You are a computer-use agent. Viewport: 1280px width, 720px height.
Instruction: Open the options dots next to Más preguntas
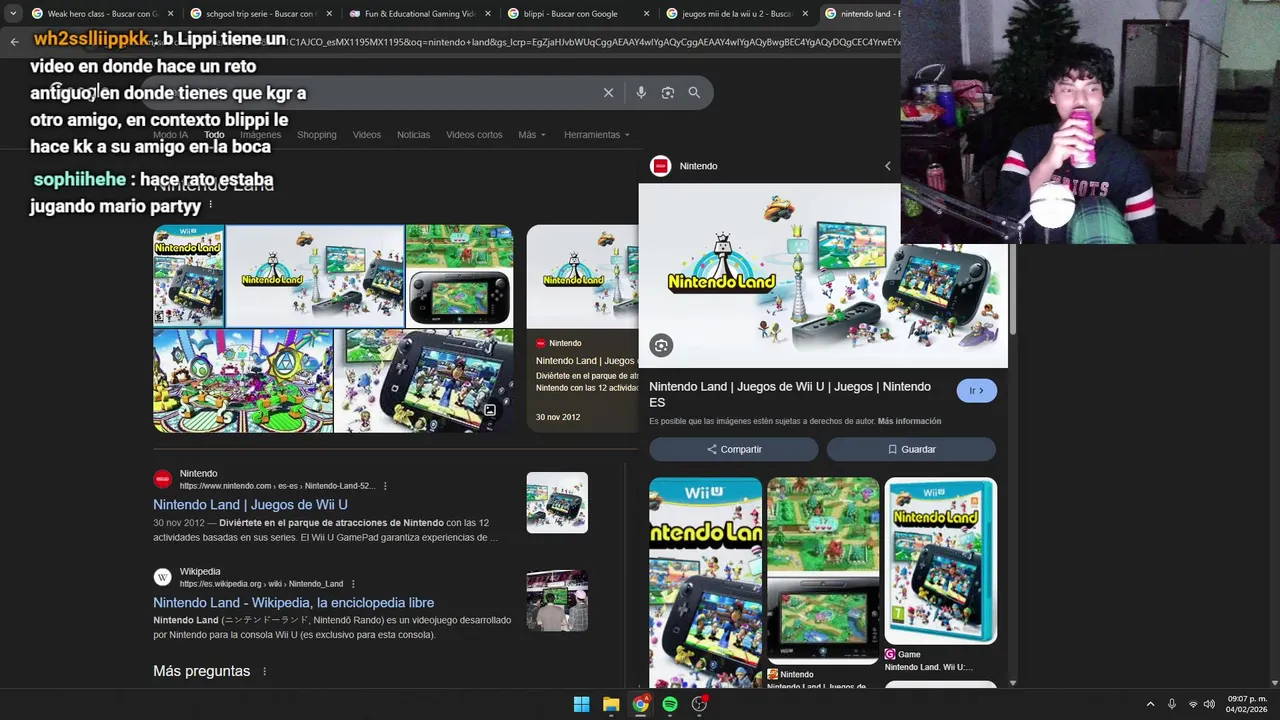(x=264, y=672)
